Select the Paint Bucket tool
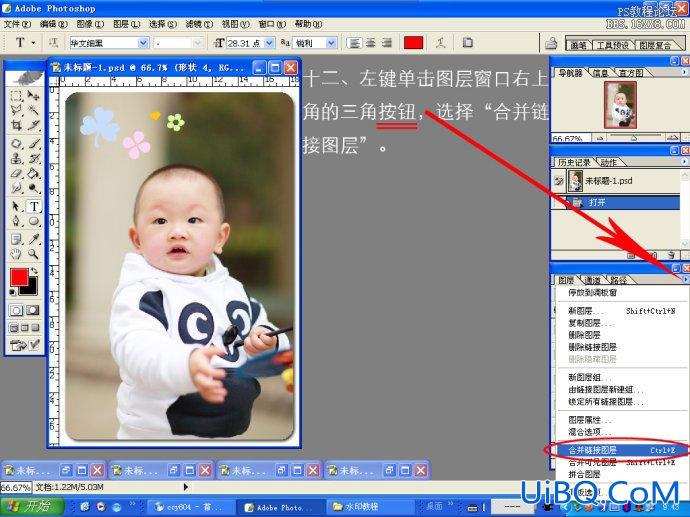The image size is (690, 517). [x=33, y=173]
